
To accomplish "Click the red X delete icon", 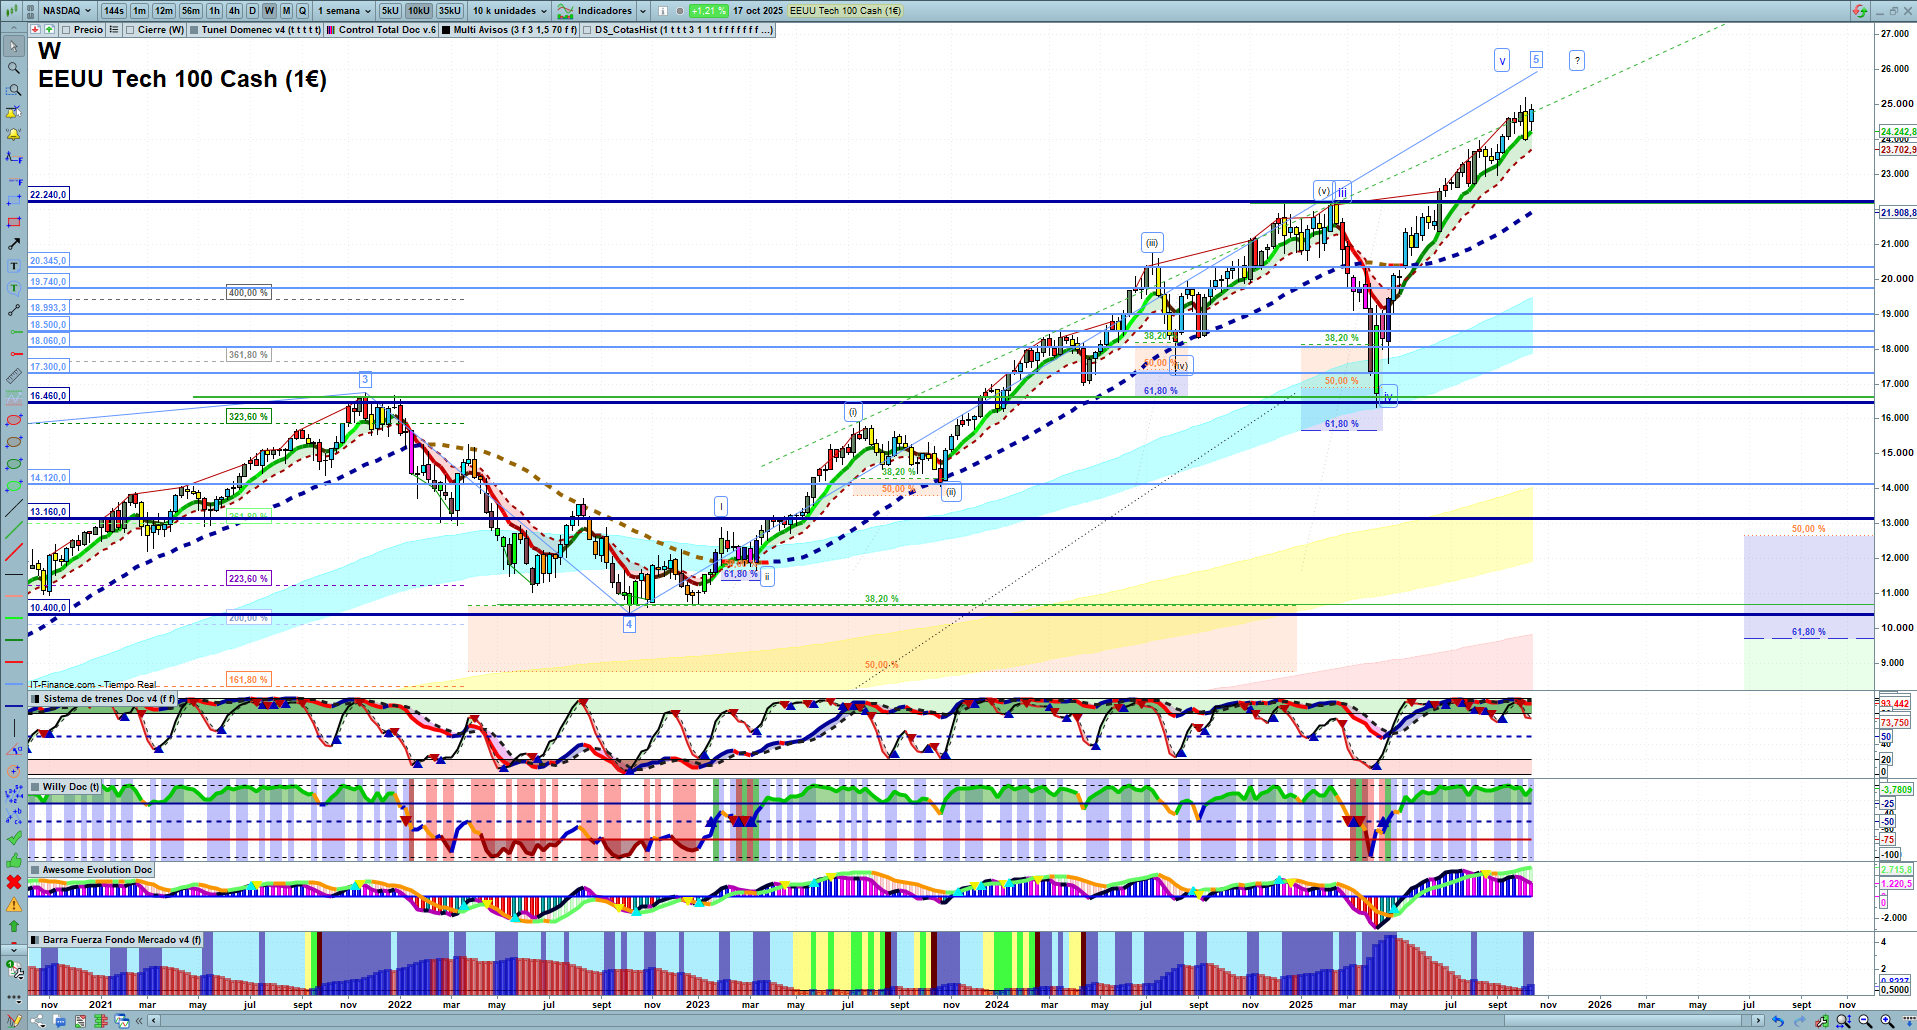I will (x=14, y=882).
